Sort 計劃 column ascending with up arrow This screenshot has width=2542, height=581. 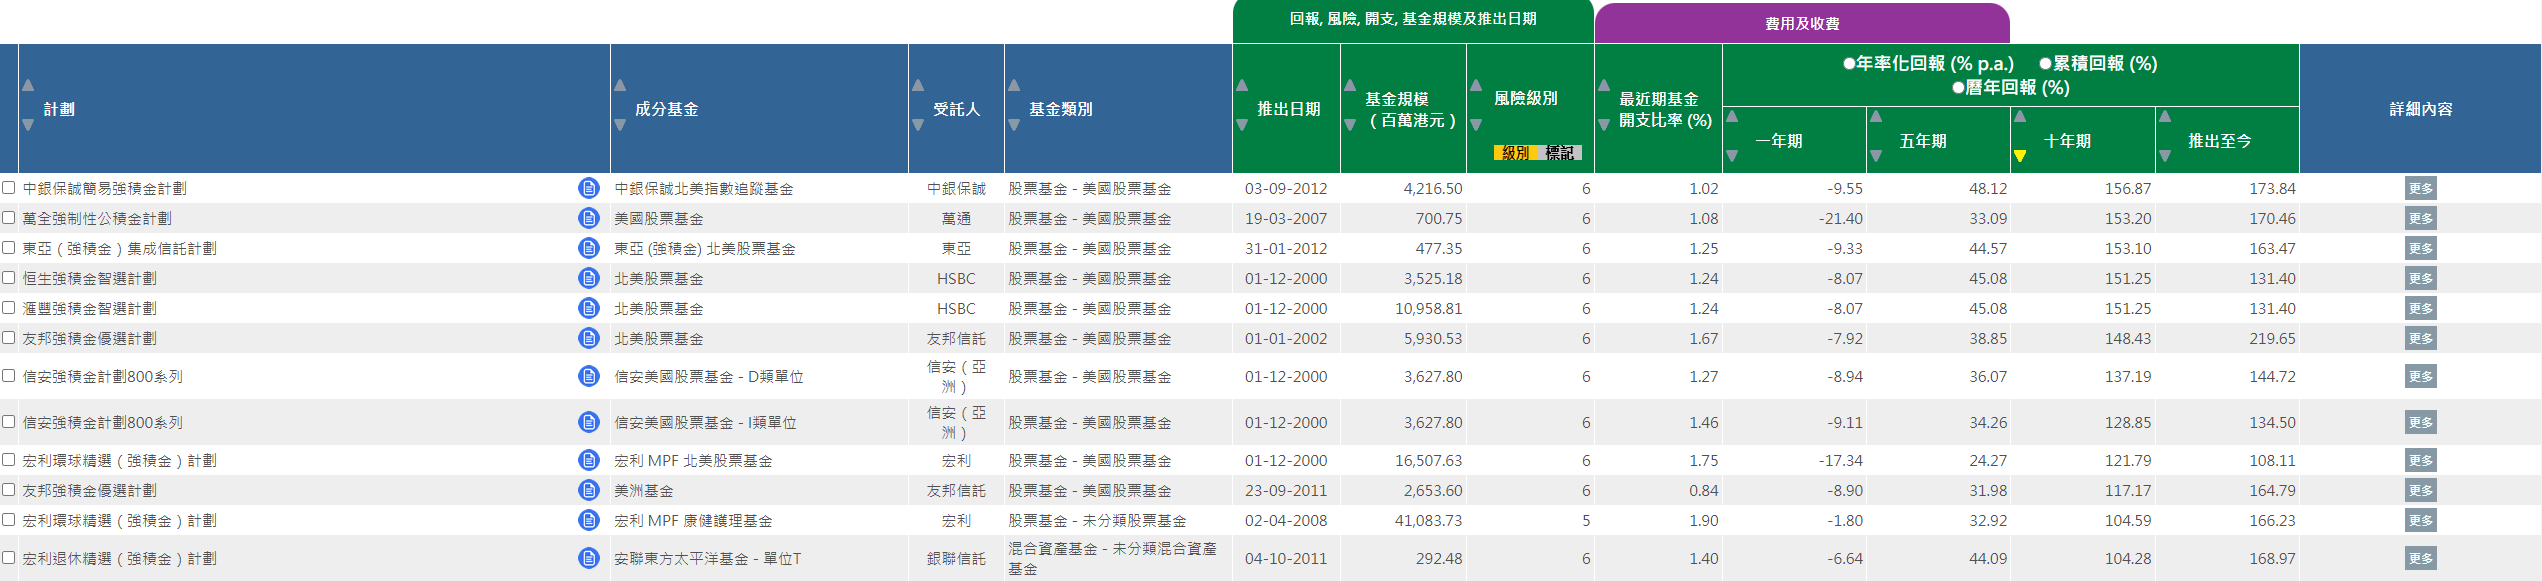(28, 85)
